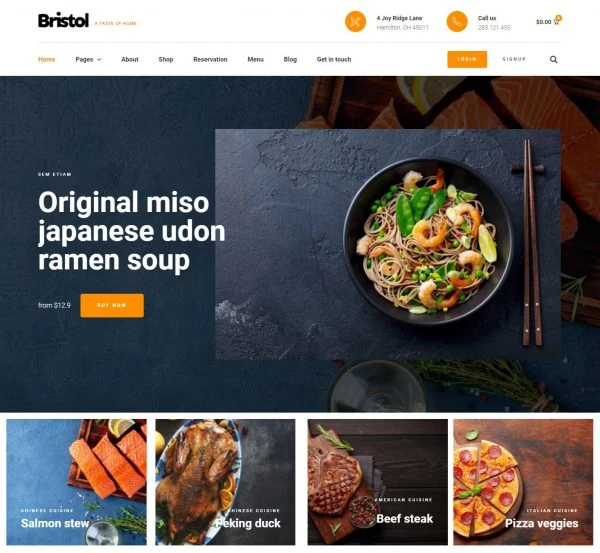
Task: Click the Bristol logo
Action: click(x=64, y=21)
